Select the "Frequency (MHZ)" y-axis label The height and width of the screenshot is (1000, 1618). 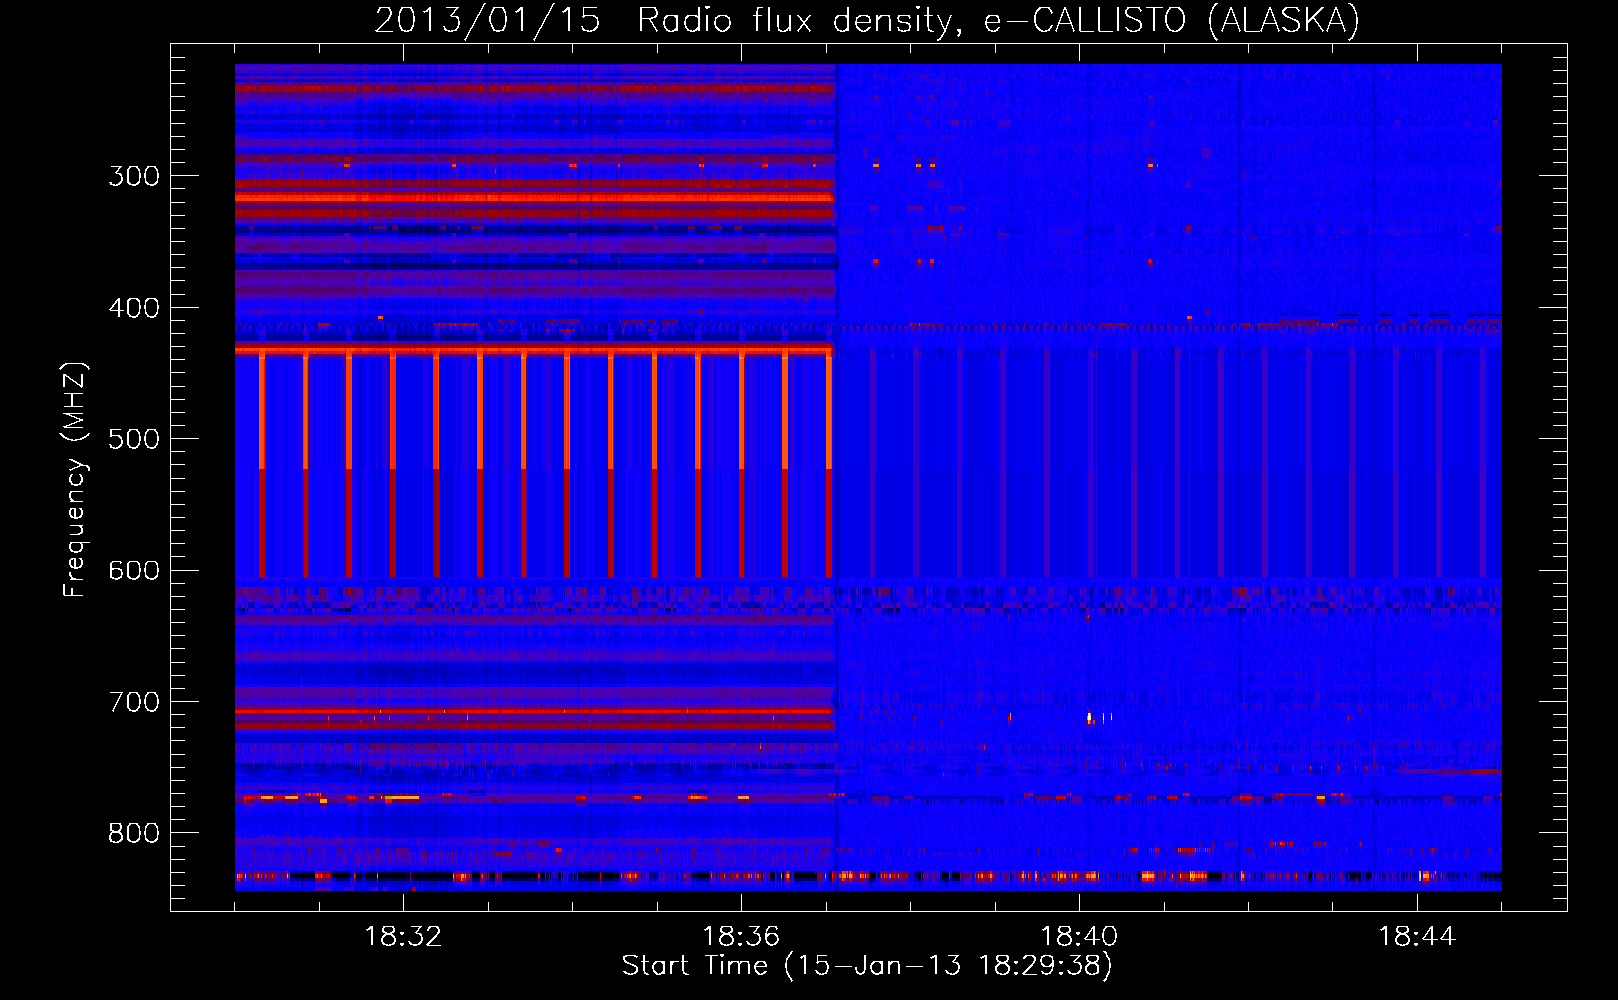pos(74,479)
